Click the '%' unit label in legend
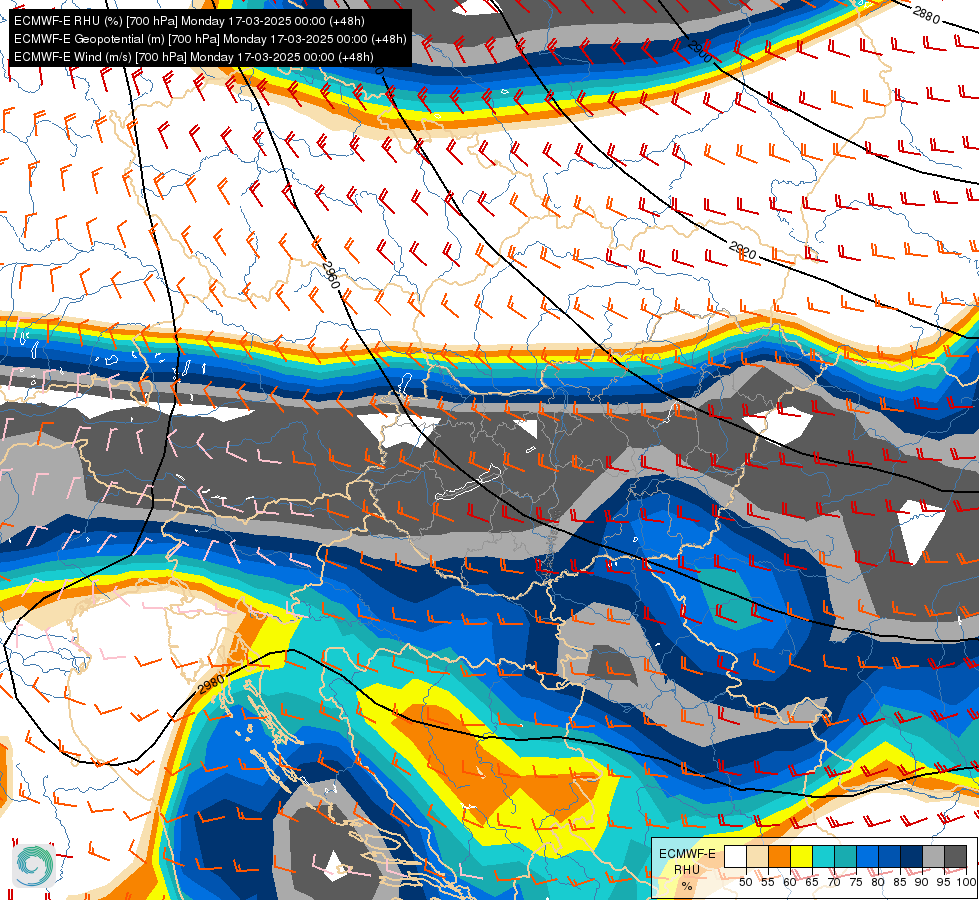Image resolution: width=979 pixels, height=900 pixels. coord(687,886)
